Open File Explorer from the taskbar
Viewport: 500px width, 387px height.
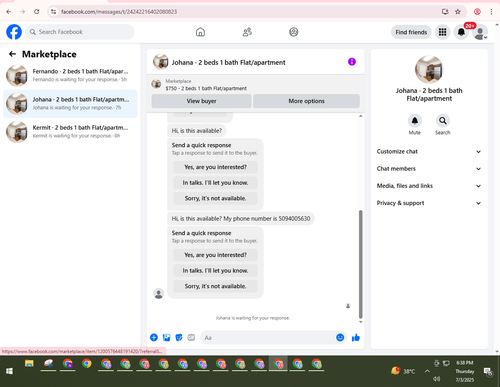pos(29,364)
